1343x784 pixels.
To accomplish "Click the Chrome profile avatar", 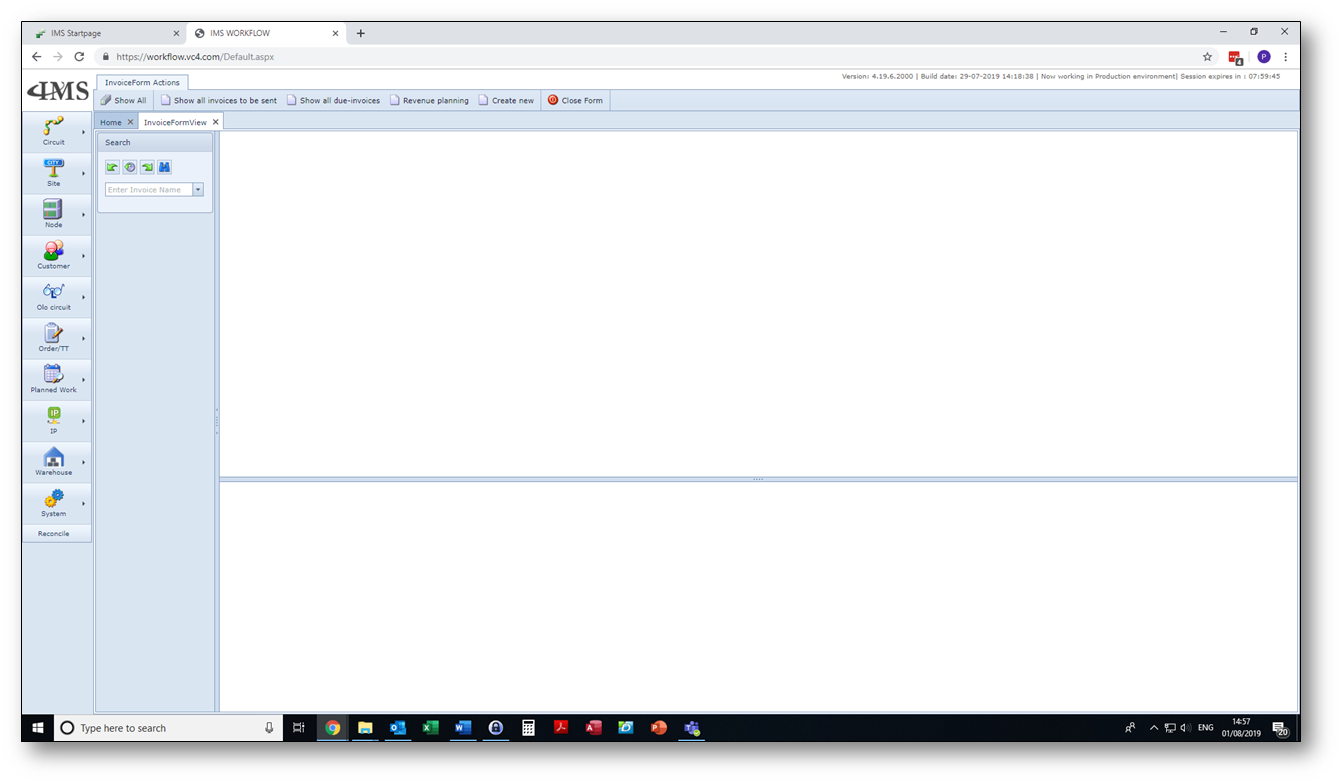I will 1264,57.
